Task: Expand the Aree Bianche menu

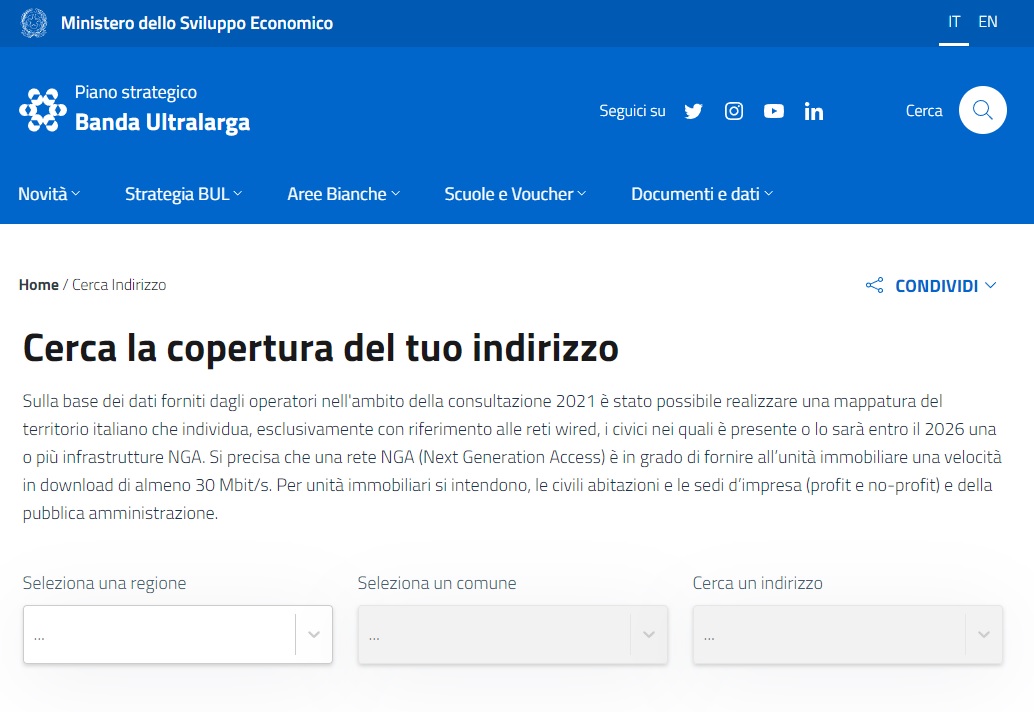Action: [x=343, y=194]
